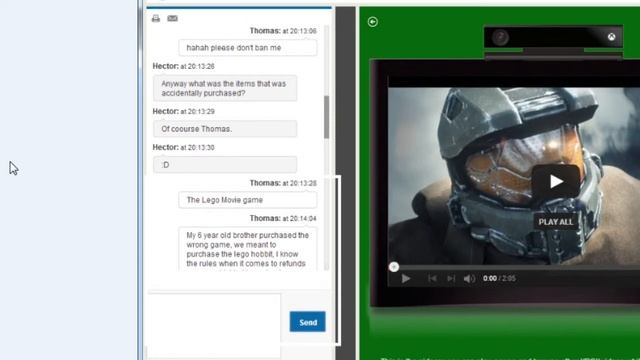
Task: Select the 'Of coourse Thomas.' message
Action: [x=225, y=129]
